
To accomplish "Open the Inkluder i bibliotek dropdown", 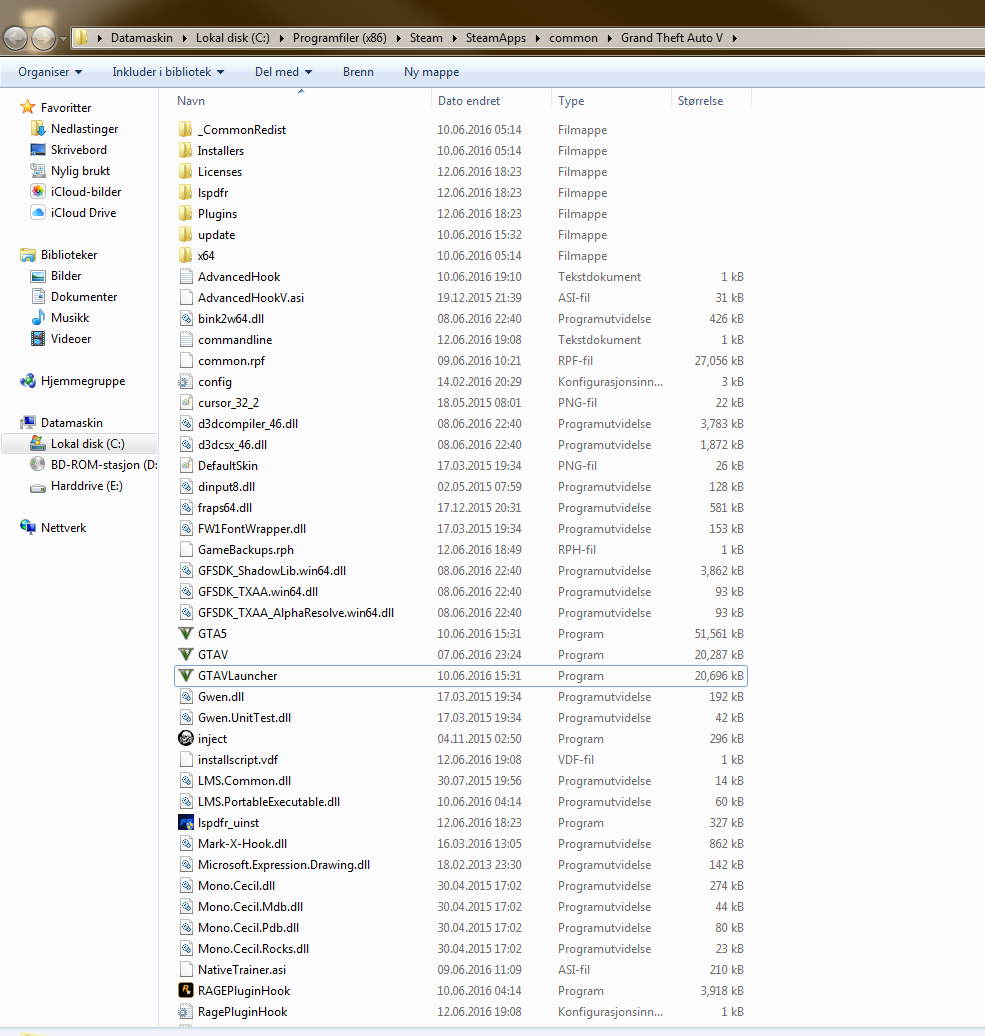I will coord(168,72).
